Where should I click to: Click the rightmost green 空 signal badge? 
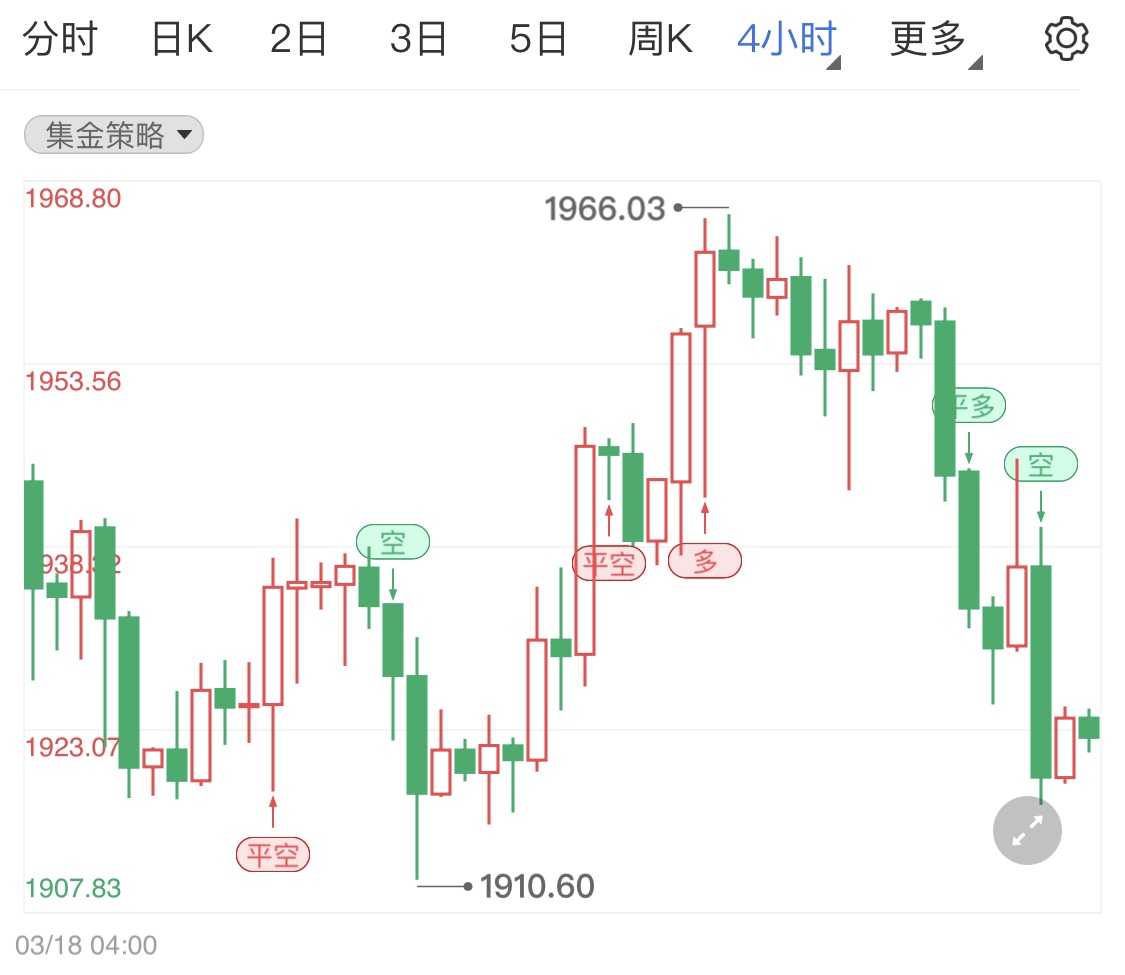1040,463
